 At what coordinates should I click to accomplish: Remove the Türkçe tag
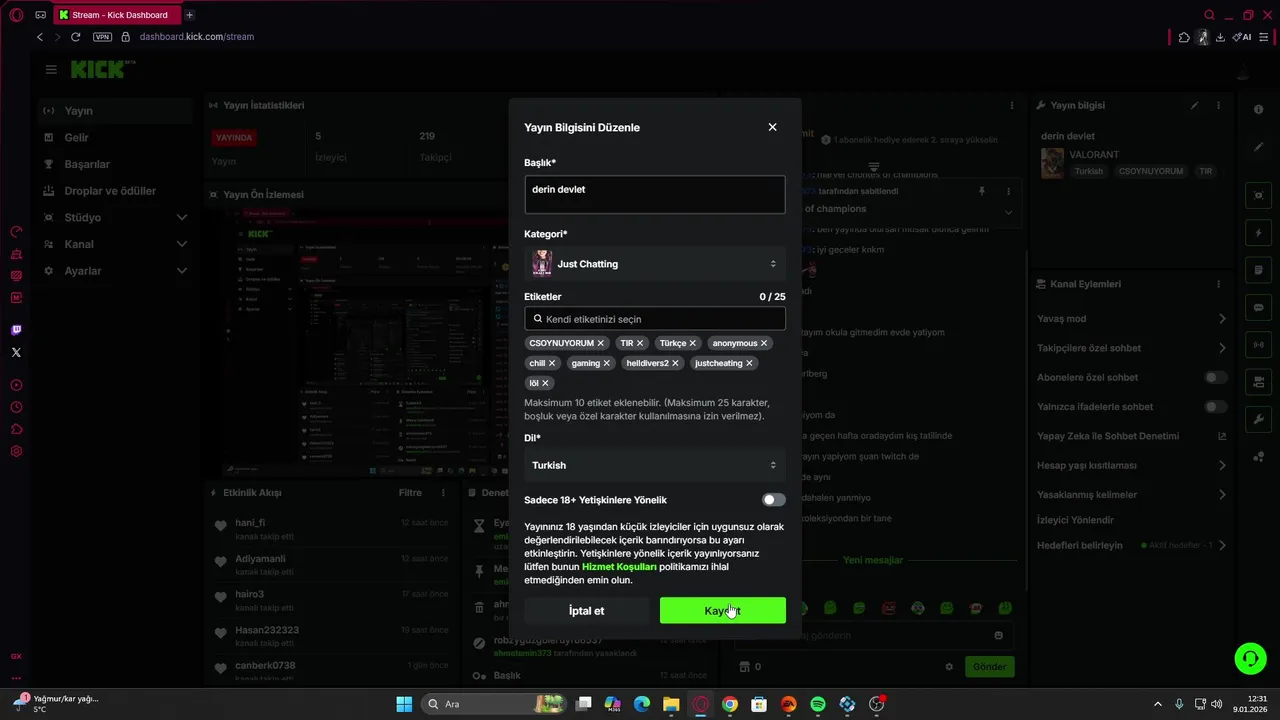click(692, 343)
